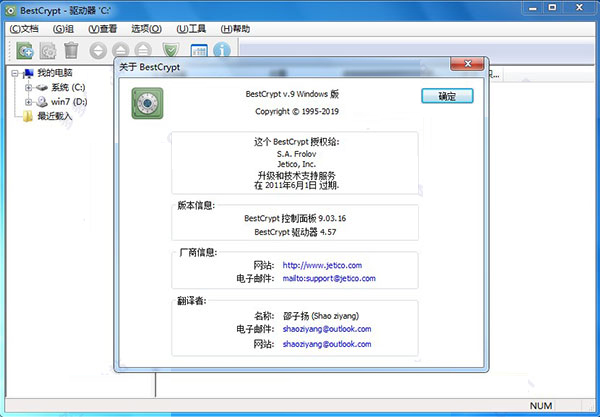600x417 pixels.
Task: Select the 系统 (C:) drive icon
Action: (x=42, y=88)
